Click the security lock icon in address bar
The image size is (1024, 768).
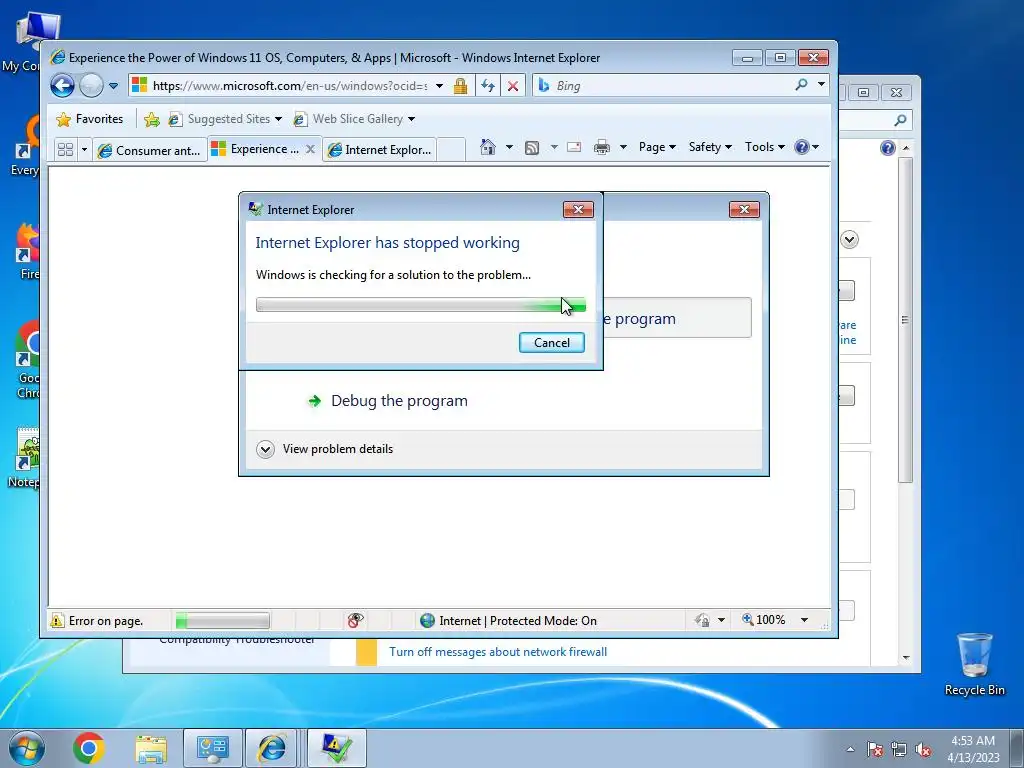pyautogui.click(x=460, y=86)
